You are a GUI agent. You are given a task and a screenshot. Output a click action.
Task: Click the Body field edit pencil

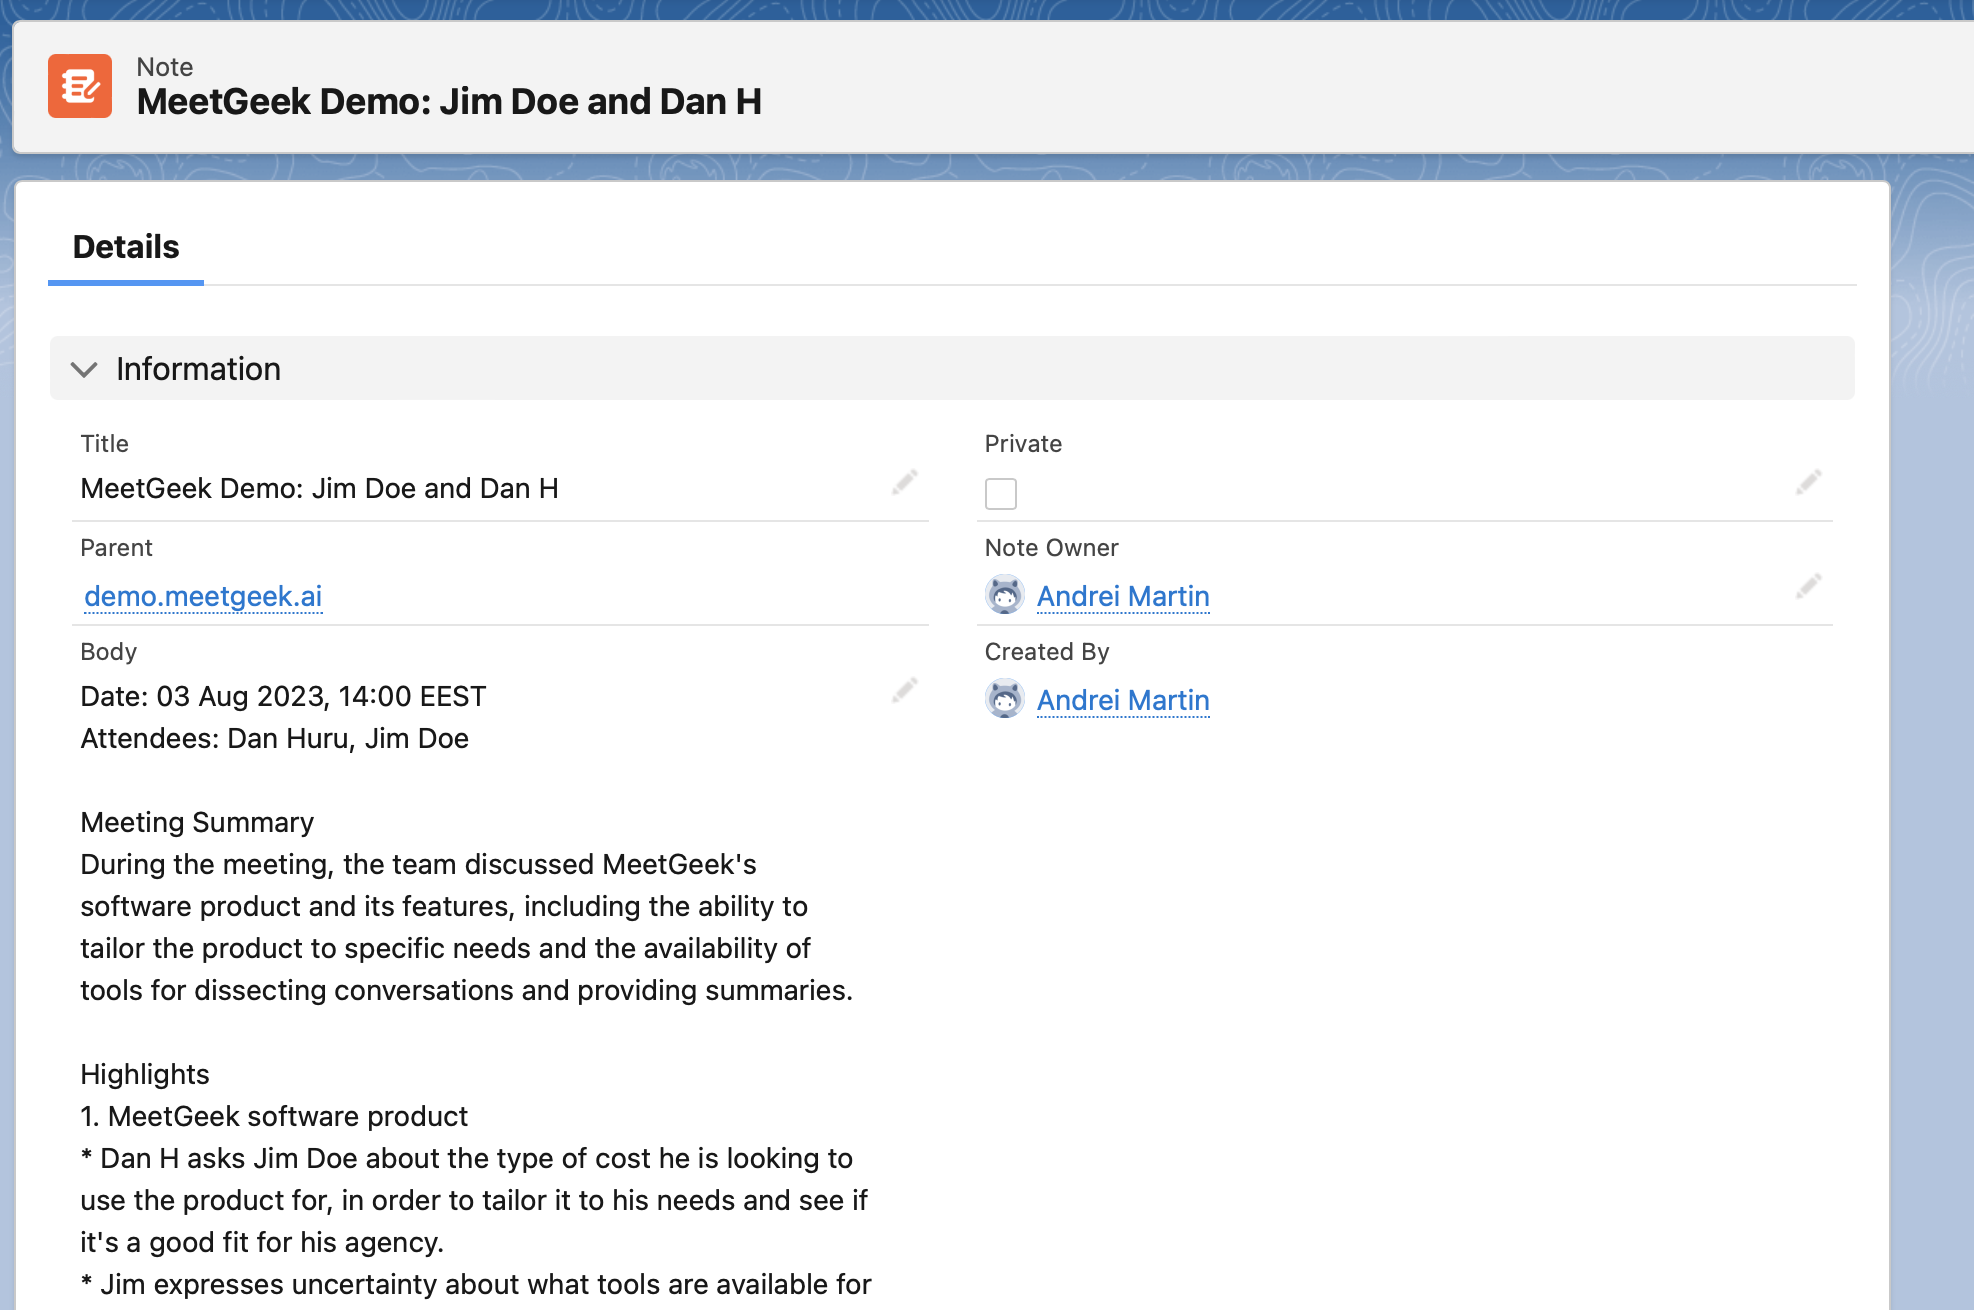(x=904, y=691)
